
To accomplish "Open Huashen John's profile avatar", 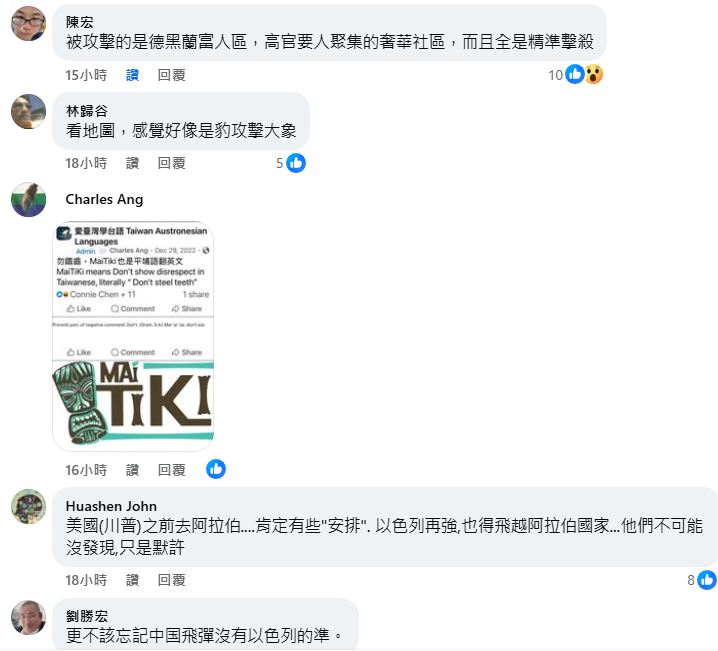I will click(28, 506).
